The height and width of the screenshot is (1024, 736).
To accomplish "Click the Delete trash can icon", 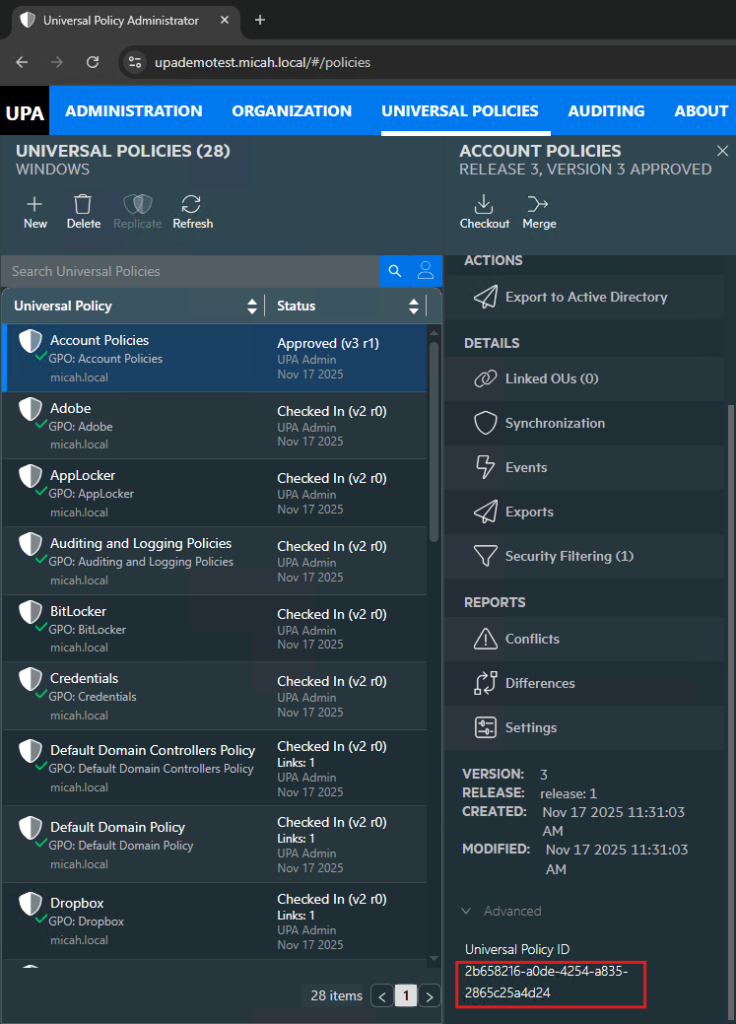I will (x=83, y=205).
